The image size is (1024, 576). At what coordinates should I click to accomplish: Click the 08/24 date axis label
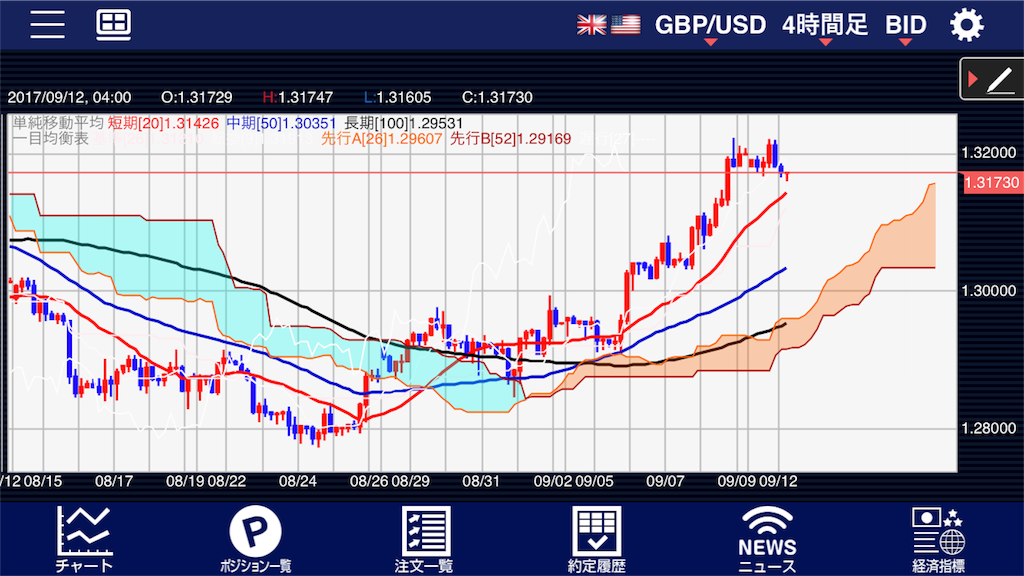pyautogui.click(x=298, y=481)
